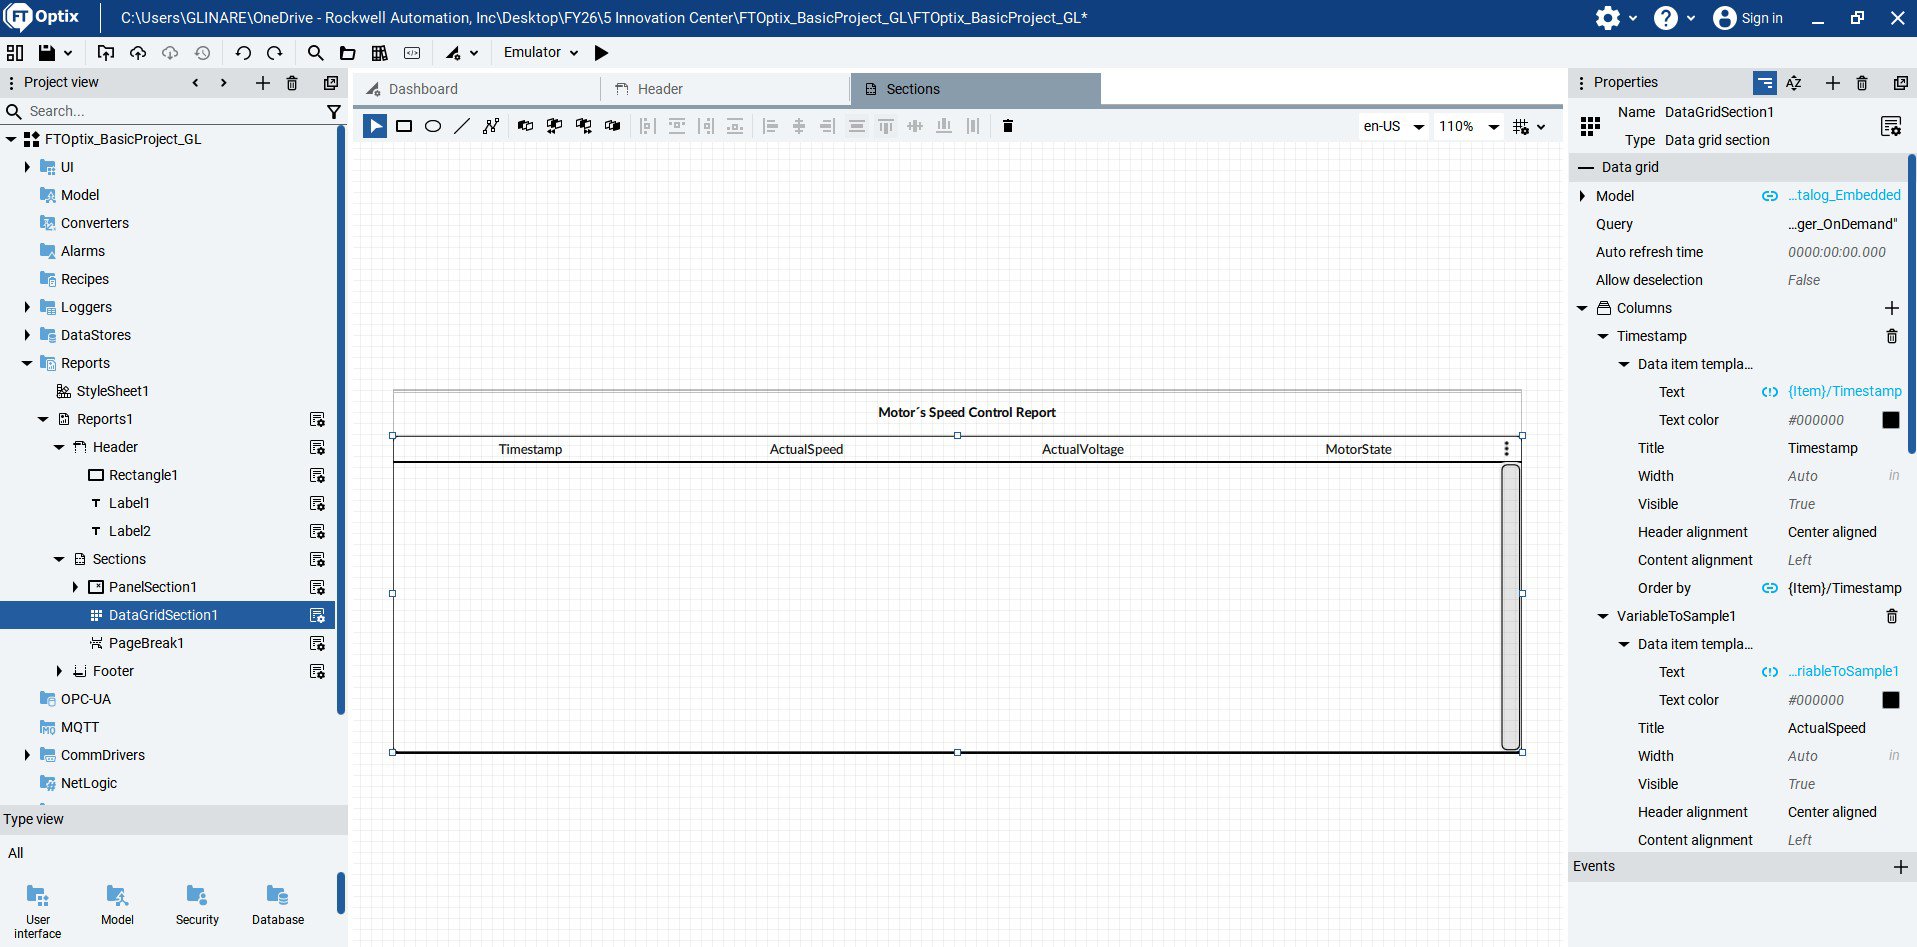The width and height of the screenshot is (1917, 947).
Task: Open data grid column menu dots
Action: [x=1507, y=449]
